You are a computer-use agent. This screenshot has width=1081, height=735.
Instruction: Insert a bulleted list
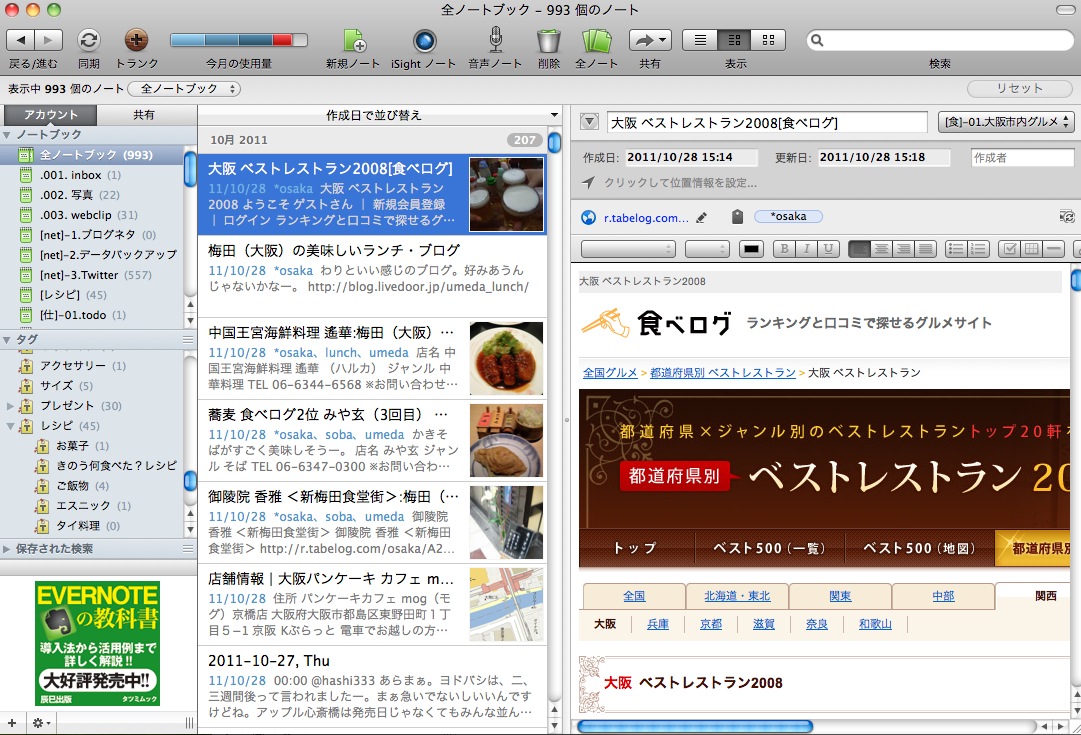[956, 249]
